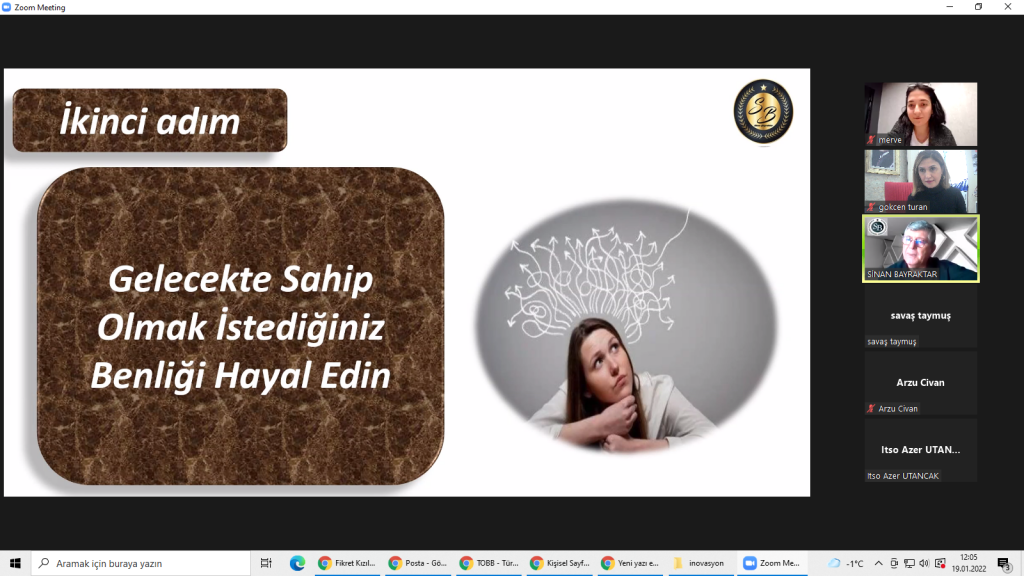Launch Microsoft Edge from the taskbar
The height and width of the screenshot is (576, 1024).
click(297, 563)
